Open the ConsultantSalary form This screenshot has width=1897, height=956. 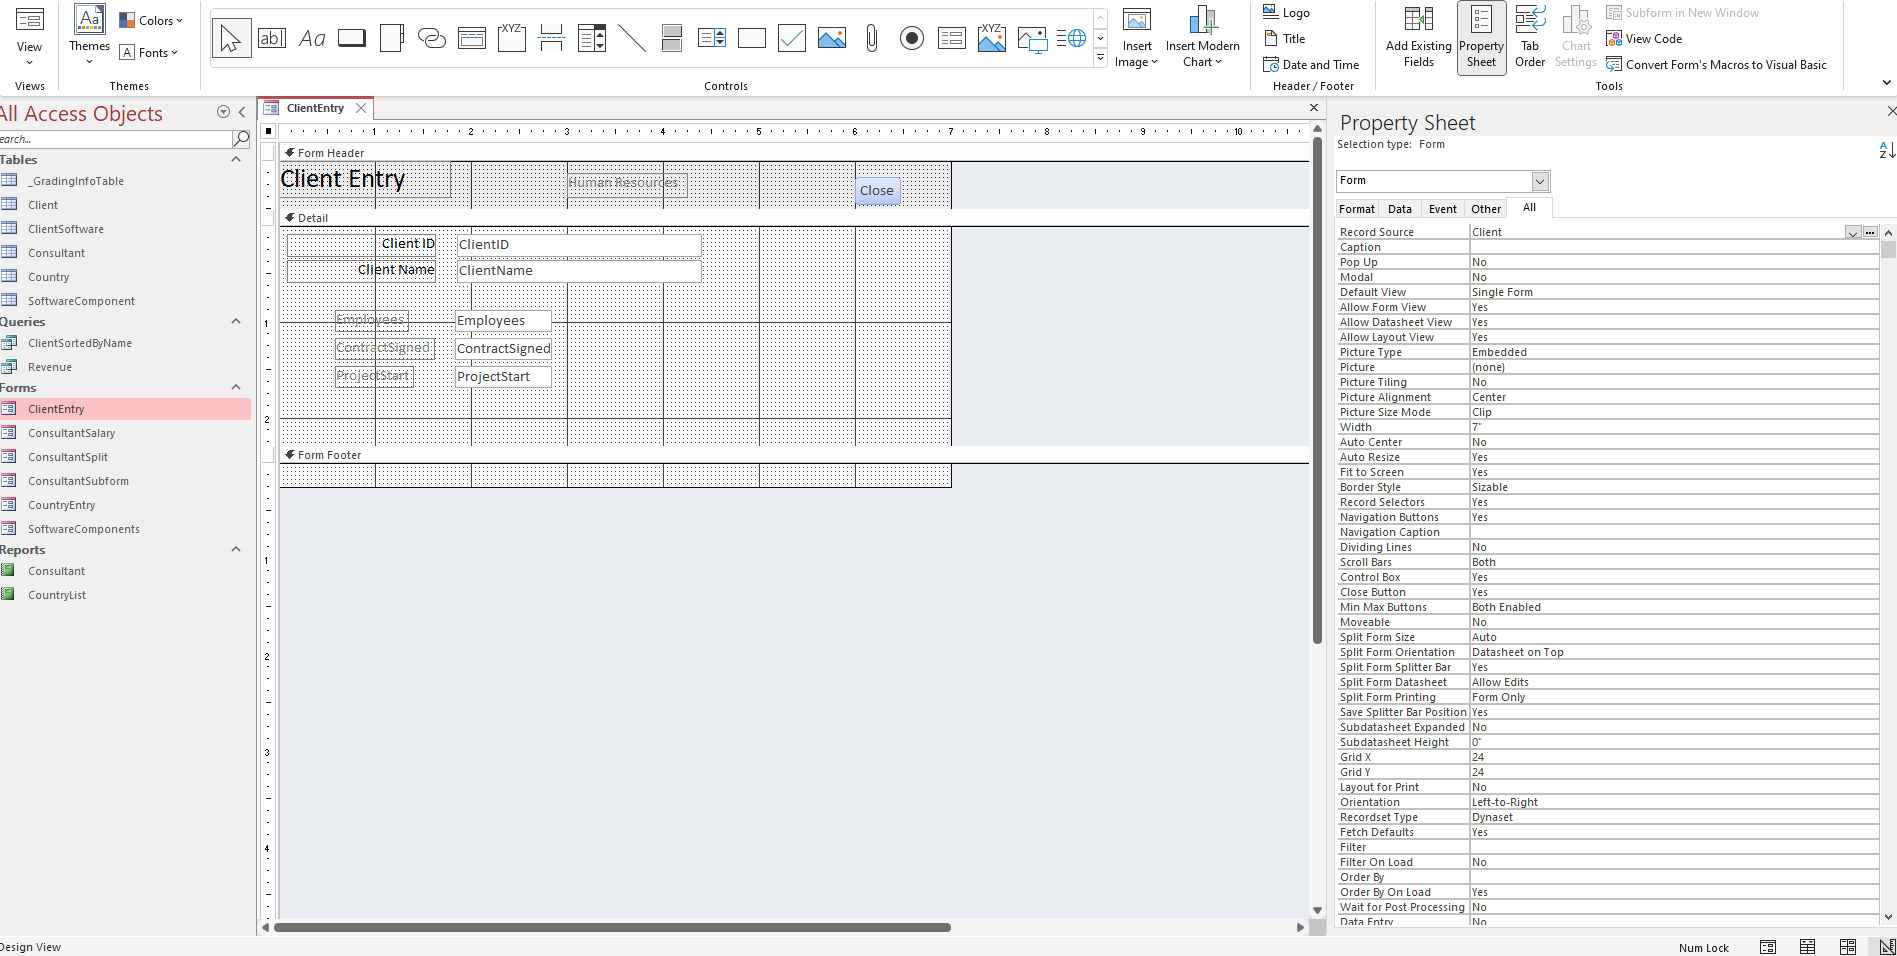70,432
